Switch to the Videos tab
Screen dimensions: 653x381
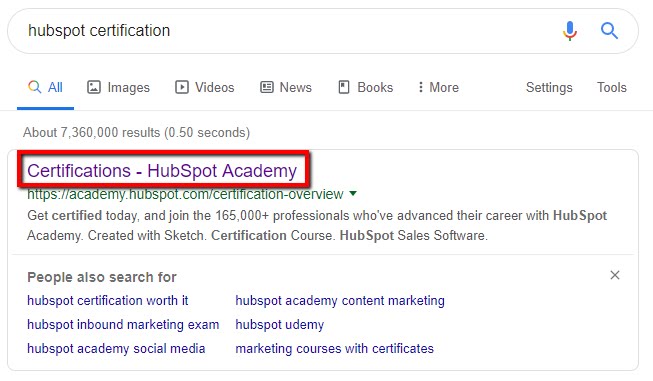click(204, 87)
